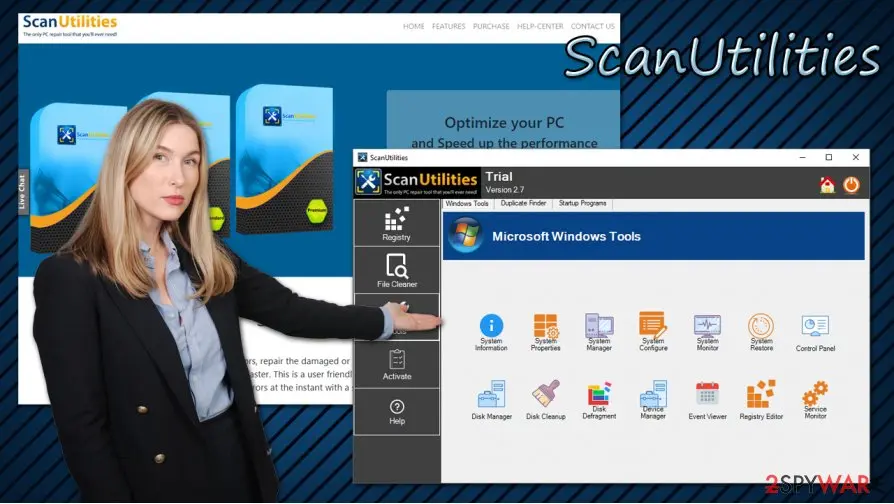Launch the System Manager tool

599,332
